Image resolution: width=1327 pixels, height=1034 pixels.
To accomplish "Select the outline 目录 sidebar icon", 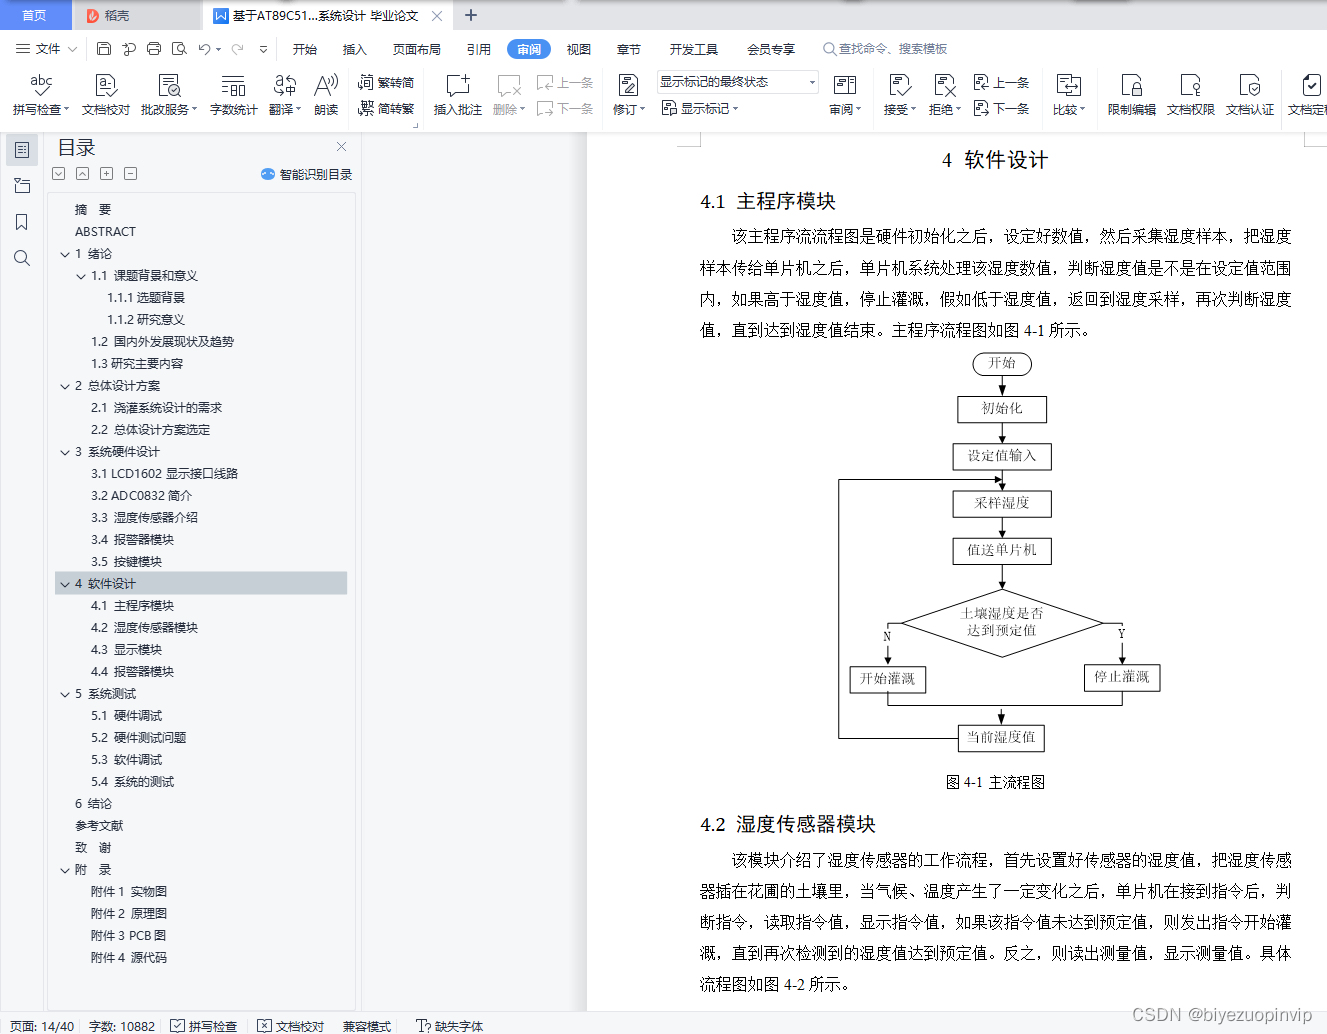I will coord(22,150).
